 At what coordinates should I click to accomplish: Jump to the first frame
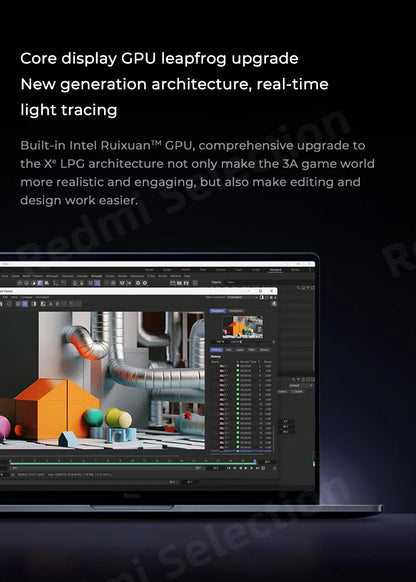point(229,468)
